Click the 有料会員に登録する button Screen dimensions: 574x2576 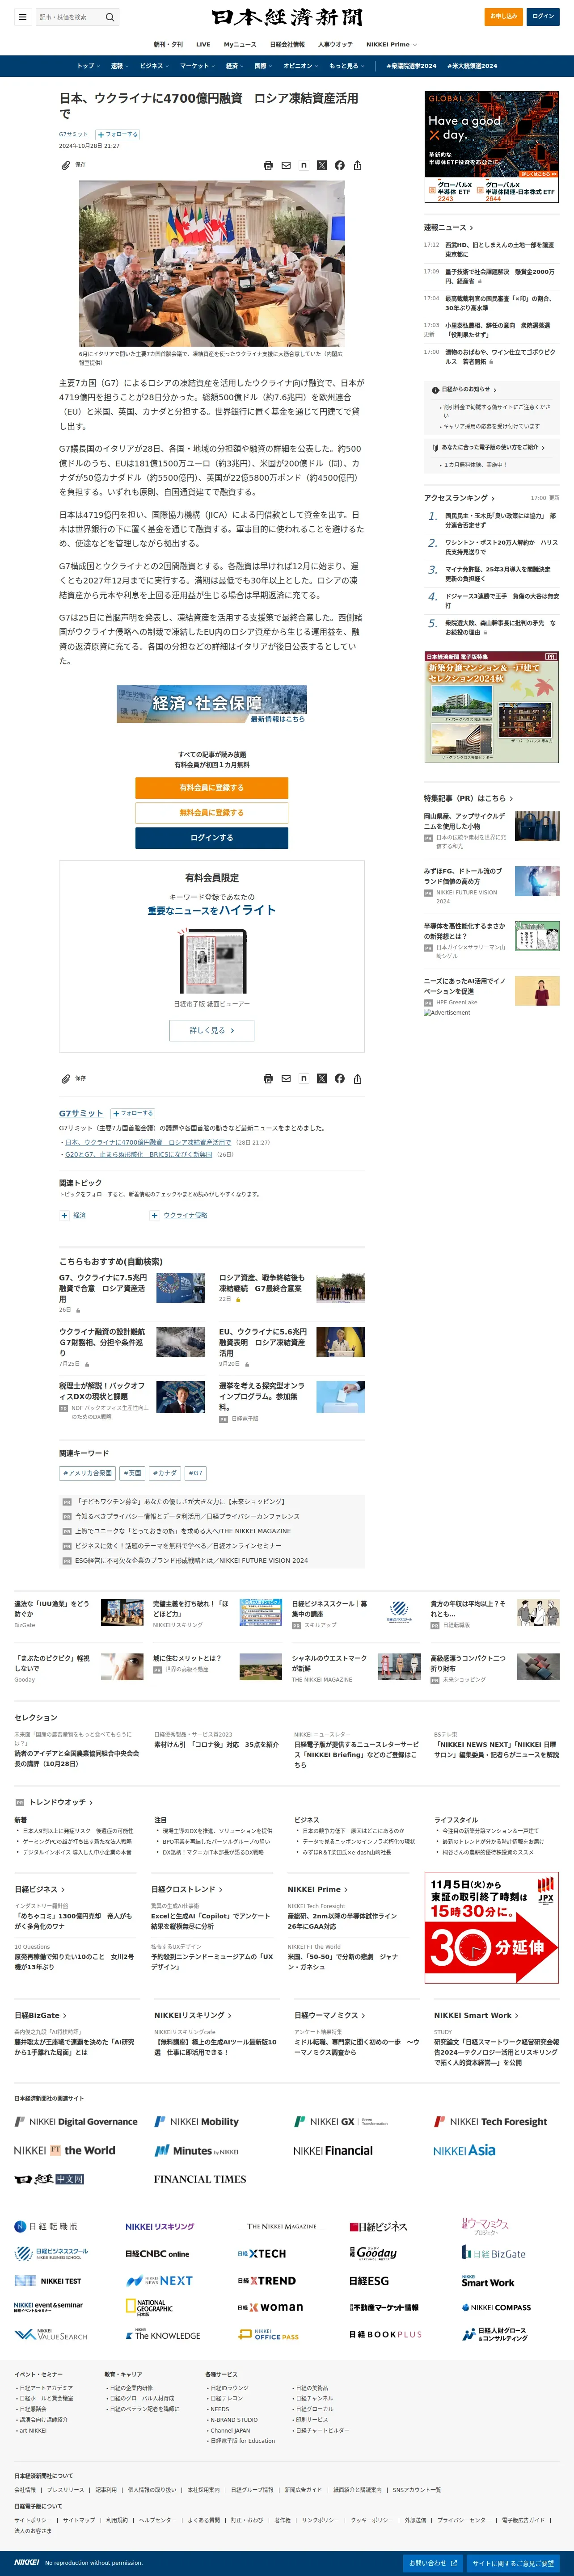[x=212, y=788]
